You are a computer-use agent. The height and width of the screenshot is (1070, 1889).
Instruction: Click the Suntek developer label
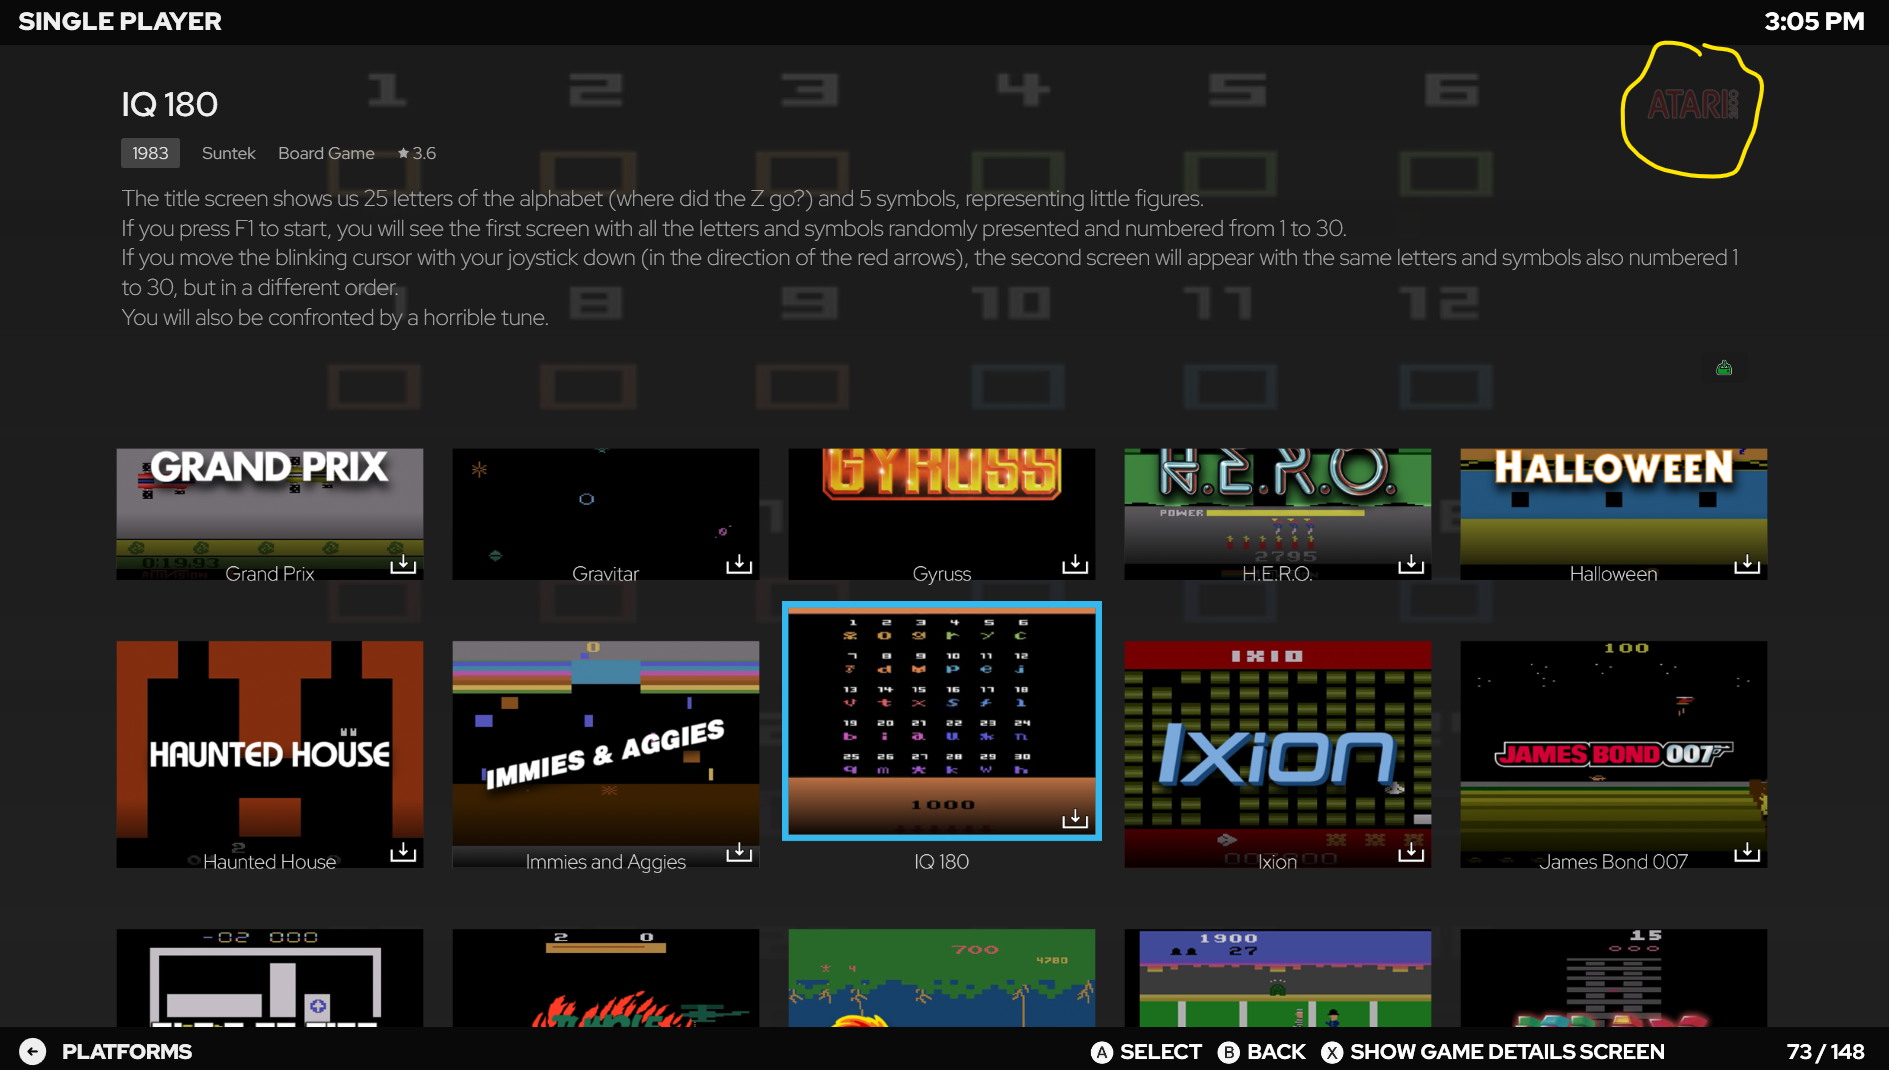tap(228, 153)
